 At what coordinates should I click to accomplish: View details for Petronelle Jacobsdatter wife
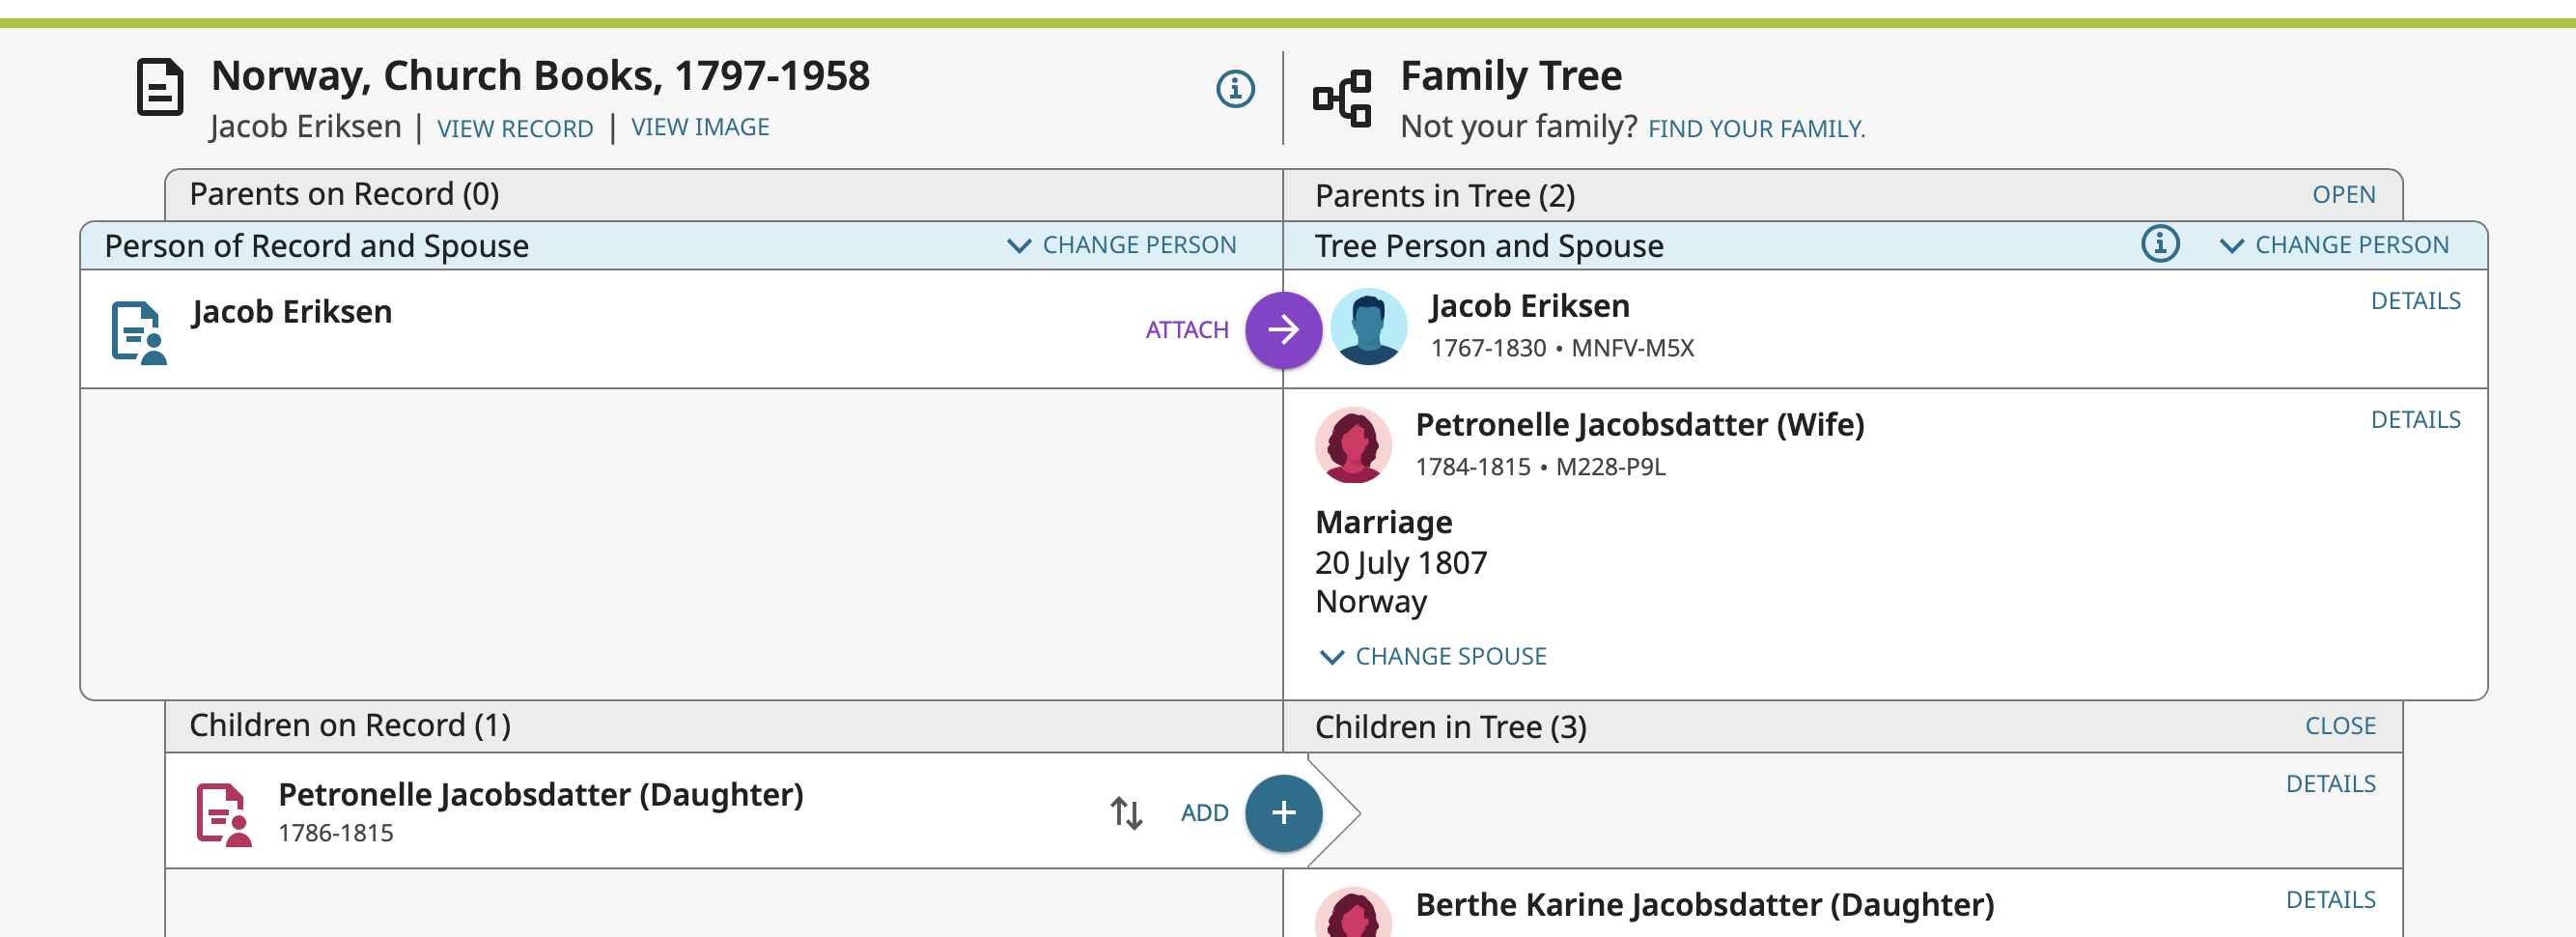point(2415,419)
